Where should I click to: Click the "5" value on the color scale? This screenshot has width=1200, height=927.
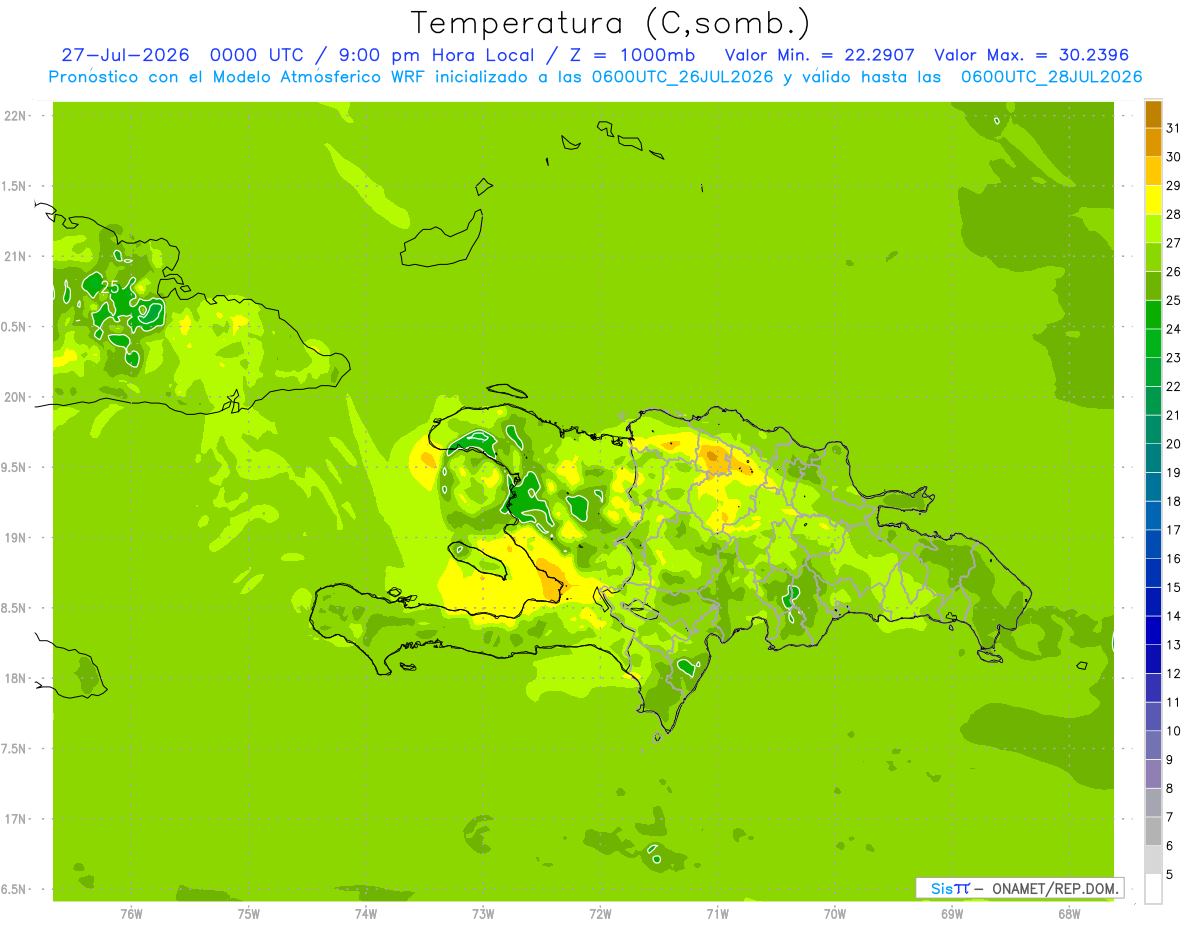coord(1170,875)
